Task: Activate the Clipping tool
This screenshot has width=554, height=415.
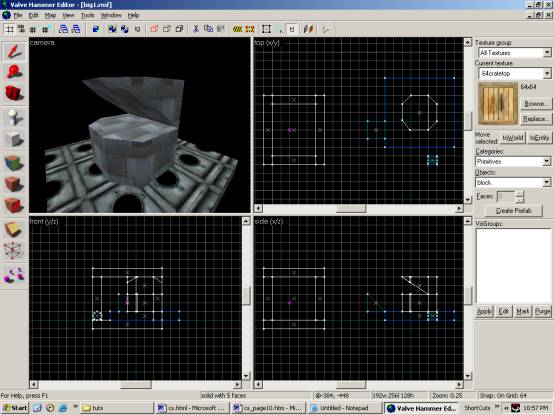Action: point(14,230)
